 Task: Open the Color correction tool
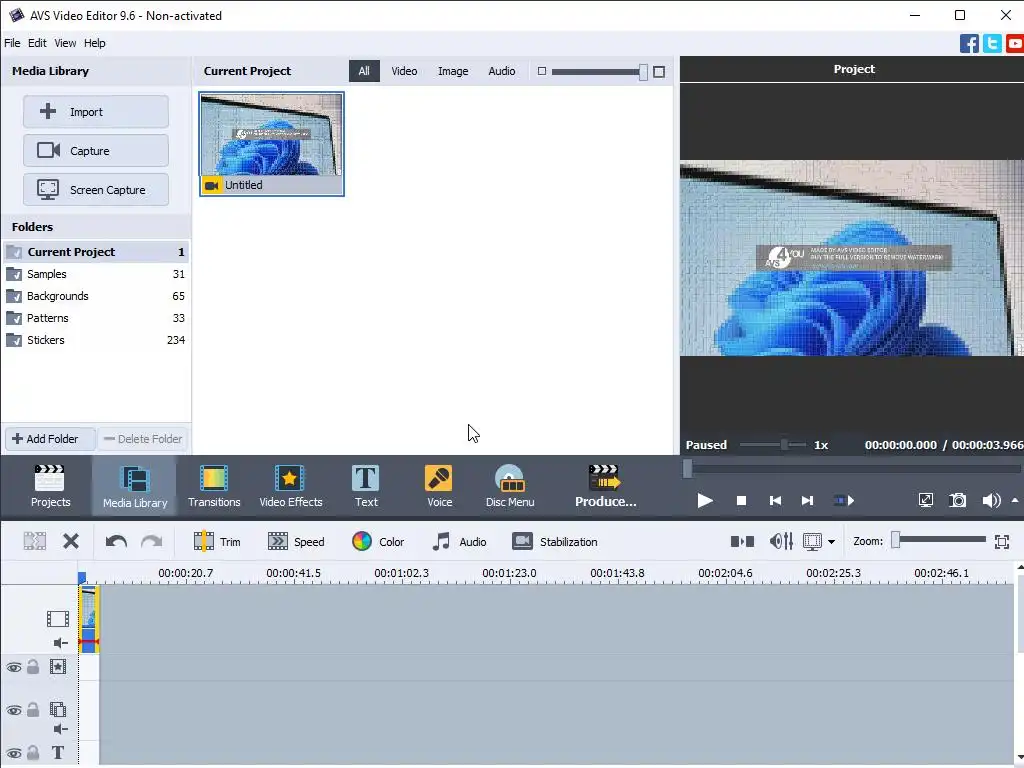(x=378, y=541)
